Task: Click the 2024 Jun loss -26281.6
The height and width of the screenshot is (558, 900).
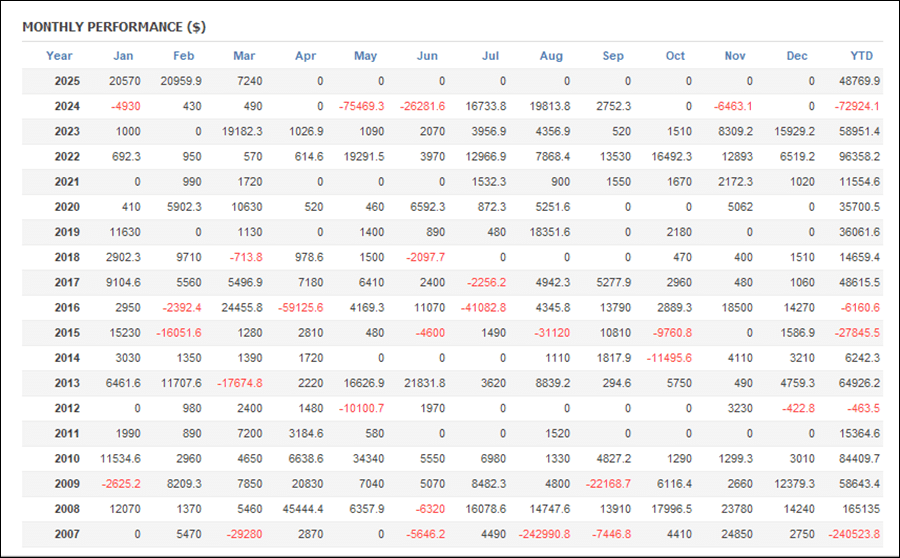Action: coord(422,106)
